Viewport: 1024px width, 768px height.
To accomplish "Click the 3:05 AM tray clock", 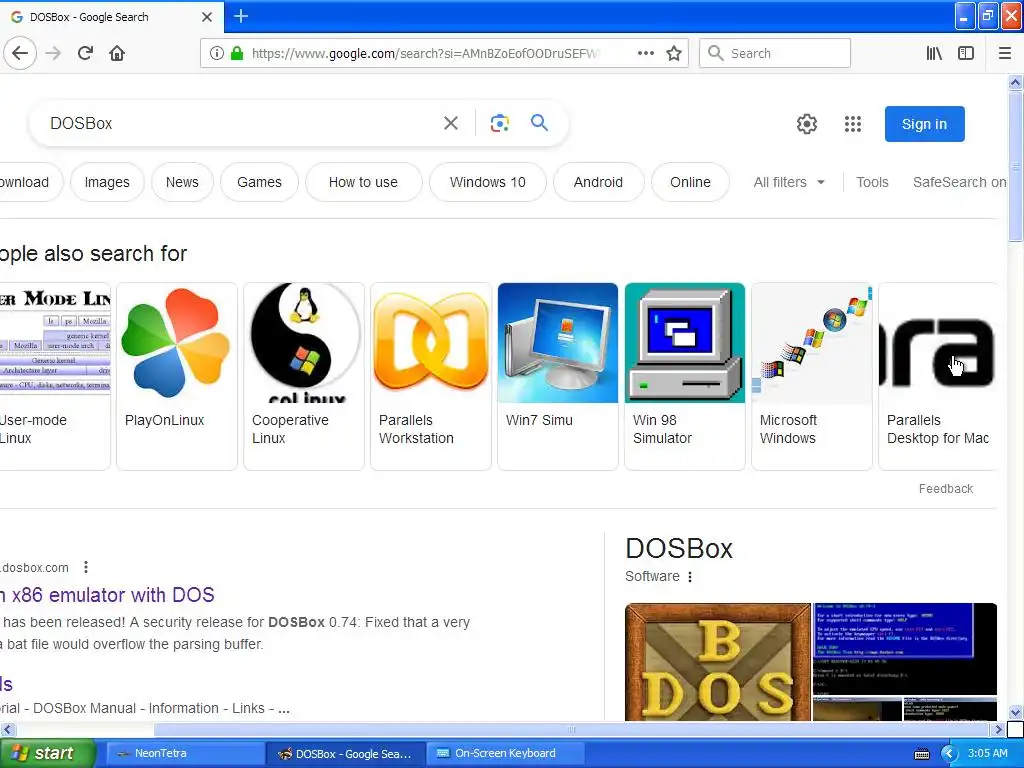I will coord(987,753).
